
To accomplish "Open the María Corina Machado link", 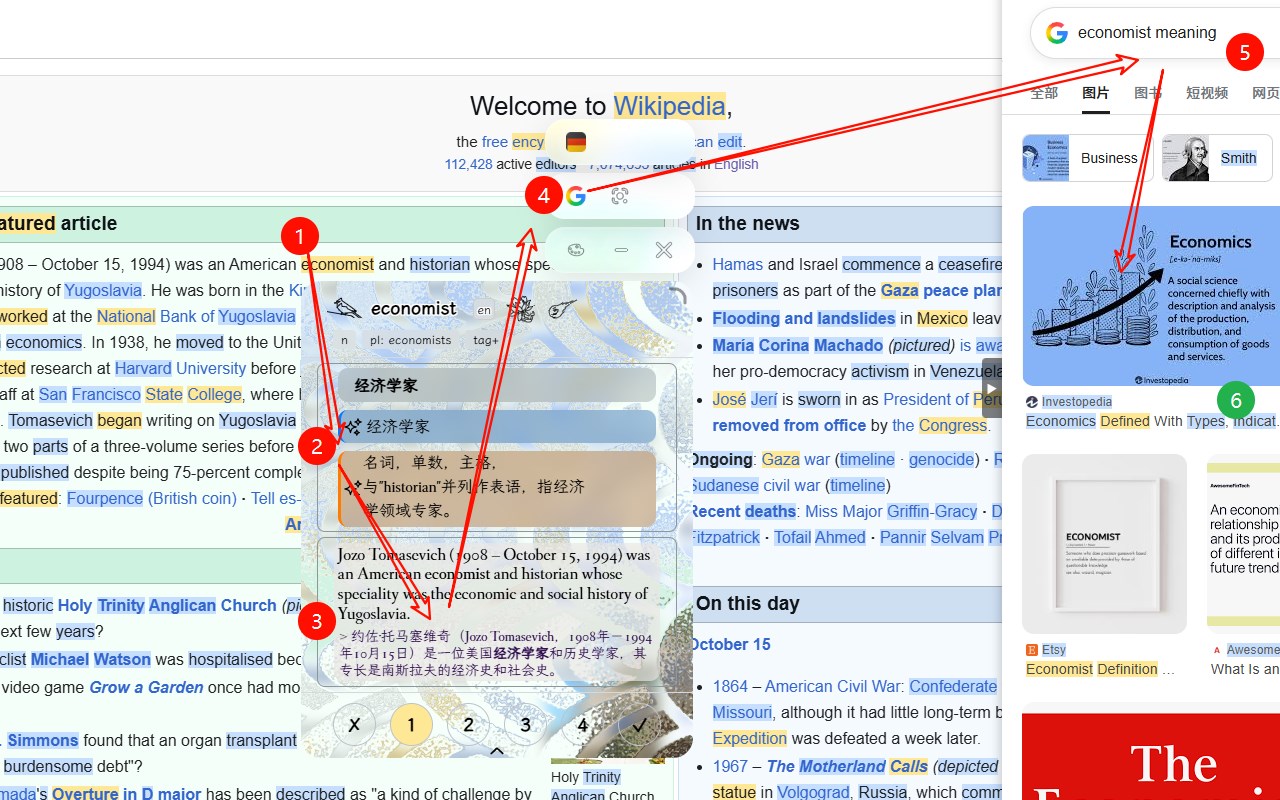I will 798,345.
